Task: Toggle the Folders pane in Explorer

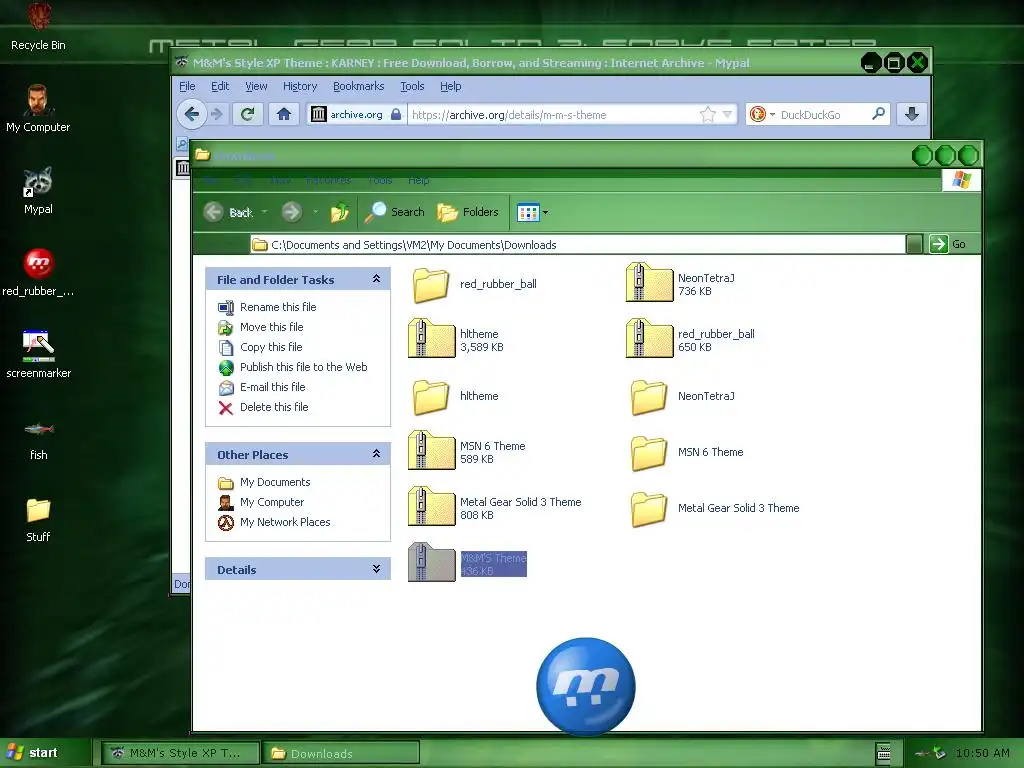Action: (x=468, y=212)
